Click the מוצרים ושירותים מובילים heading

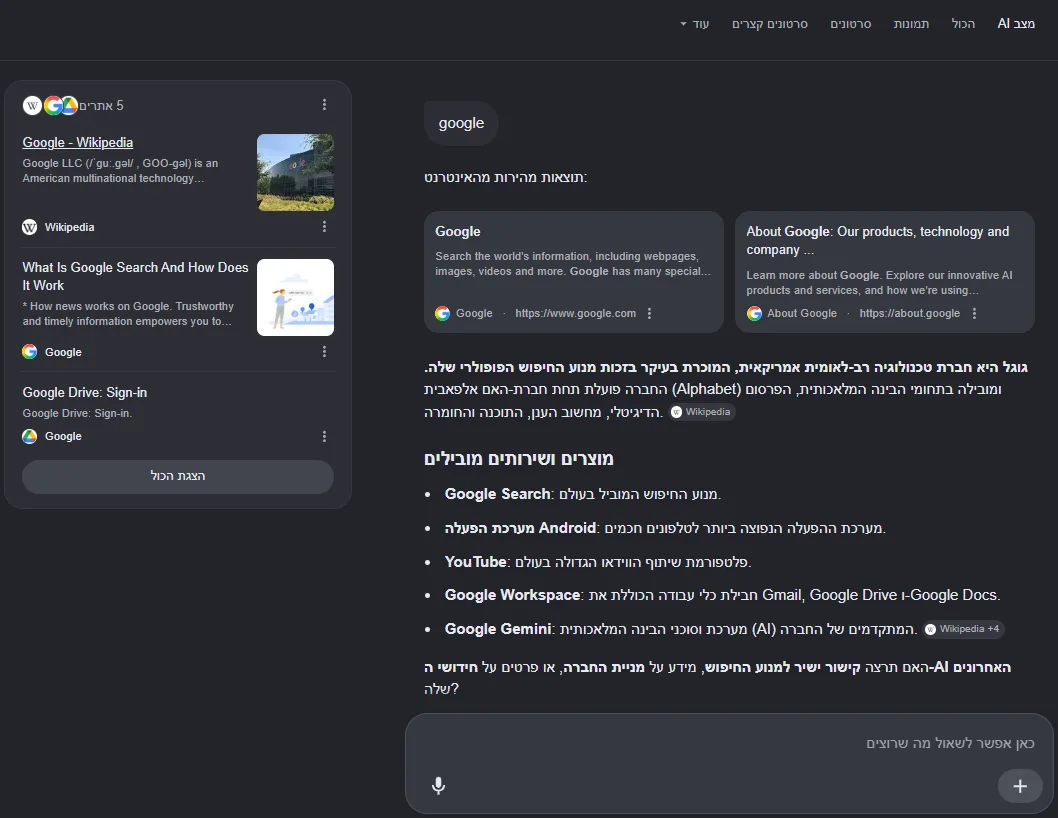point(519,459)
